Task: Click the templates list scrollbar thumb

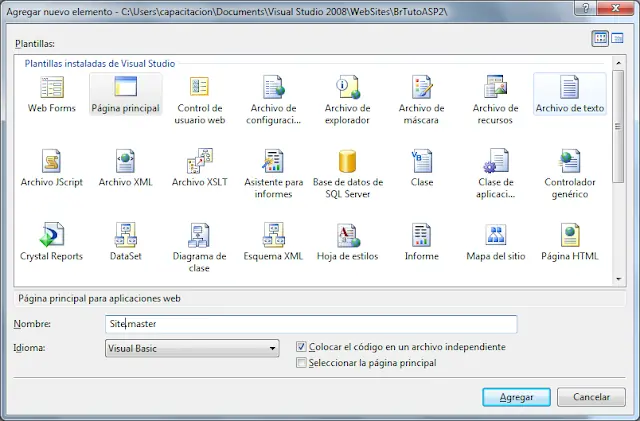Action: [x=618, y=127]
